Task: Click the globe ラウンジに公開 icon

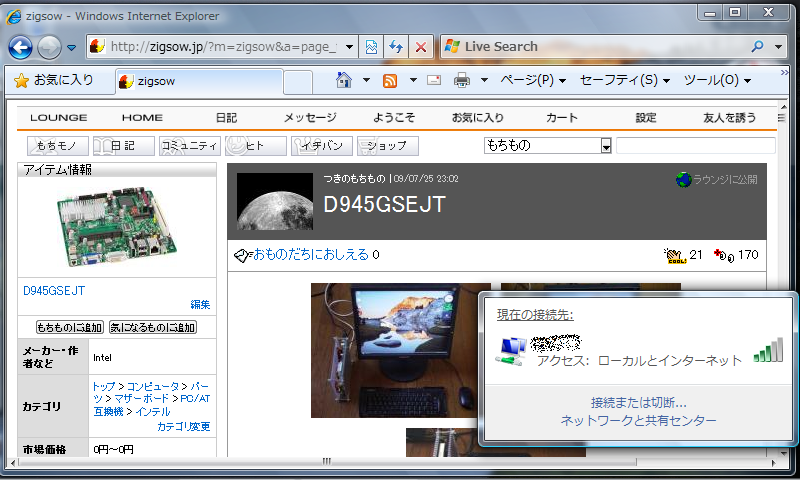Action: [683, 180]
